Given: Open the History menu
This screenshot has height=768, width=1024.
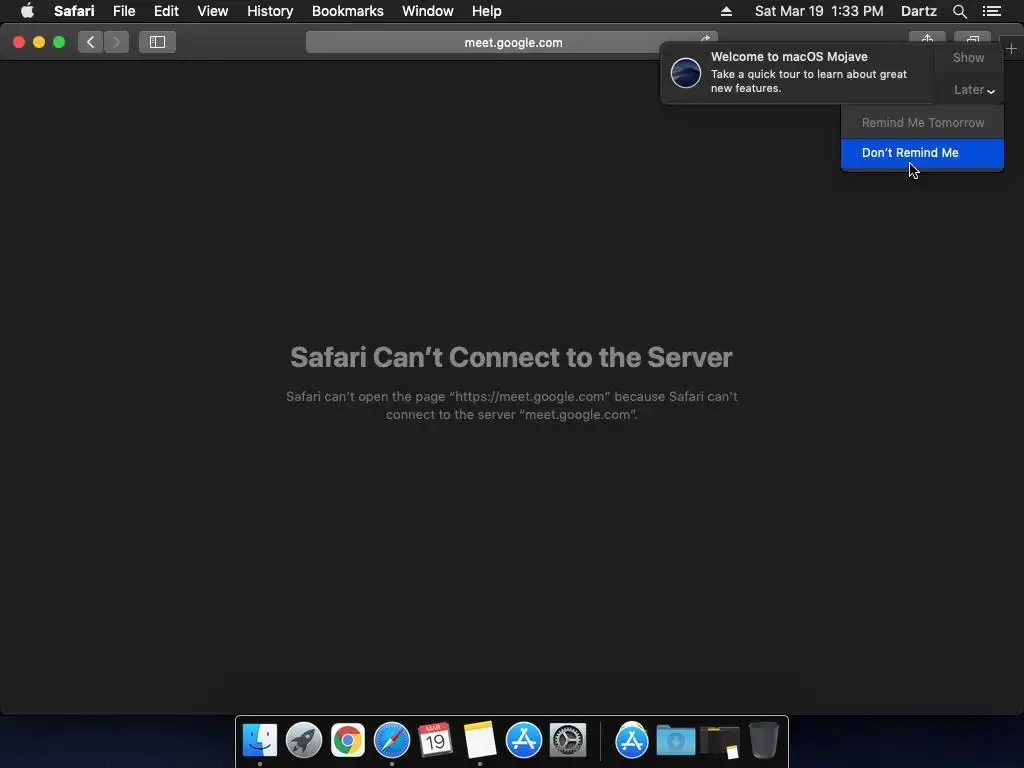Looking at the screenshot, I should 270,11.
